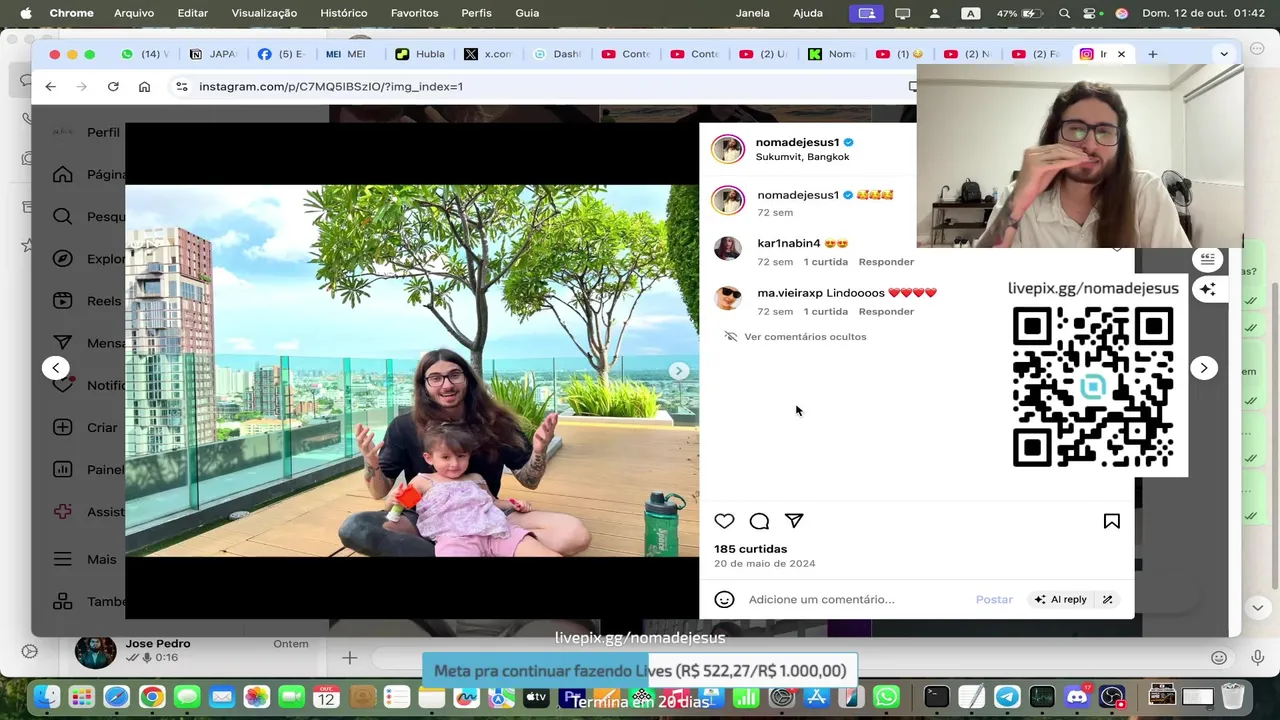The image size is (1280, 720).
Task: Open new tab with plus button
Action: pyautogui.click(x=1153, y=54)
